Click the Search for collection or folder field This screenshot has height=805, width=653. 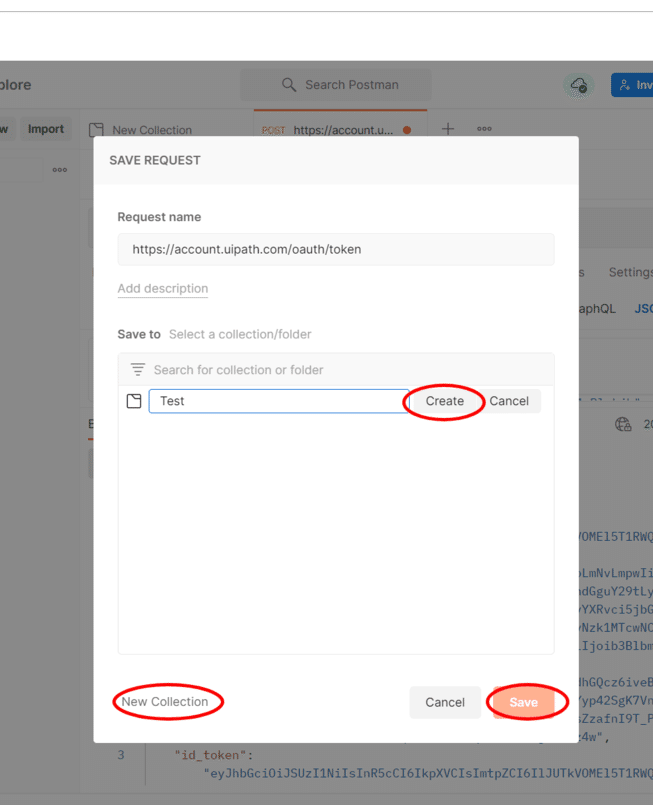[336, 370]
